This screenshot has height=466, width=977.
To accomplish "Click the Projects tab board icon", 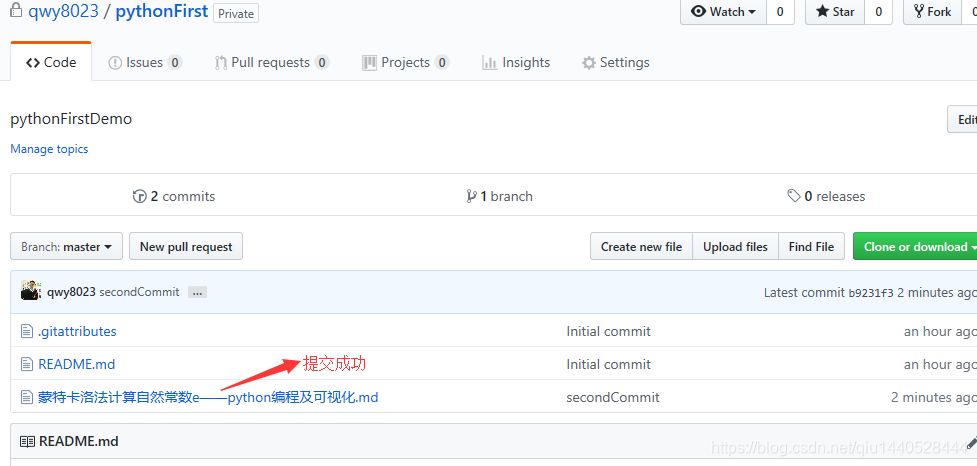I will [x=369, y=63].
